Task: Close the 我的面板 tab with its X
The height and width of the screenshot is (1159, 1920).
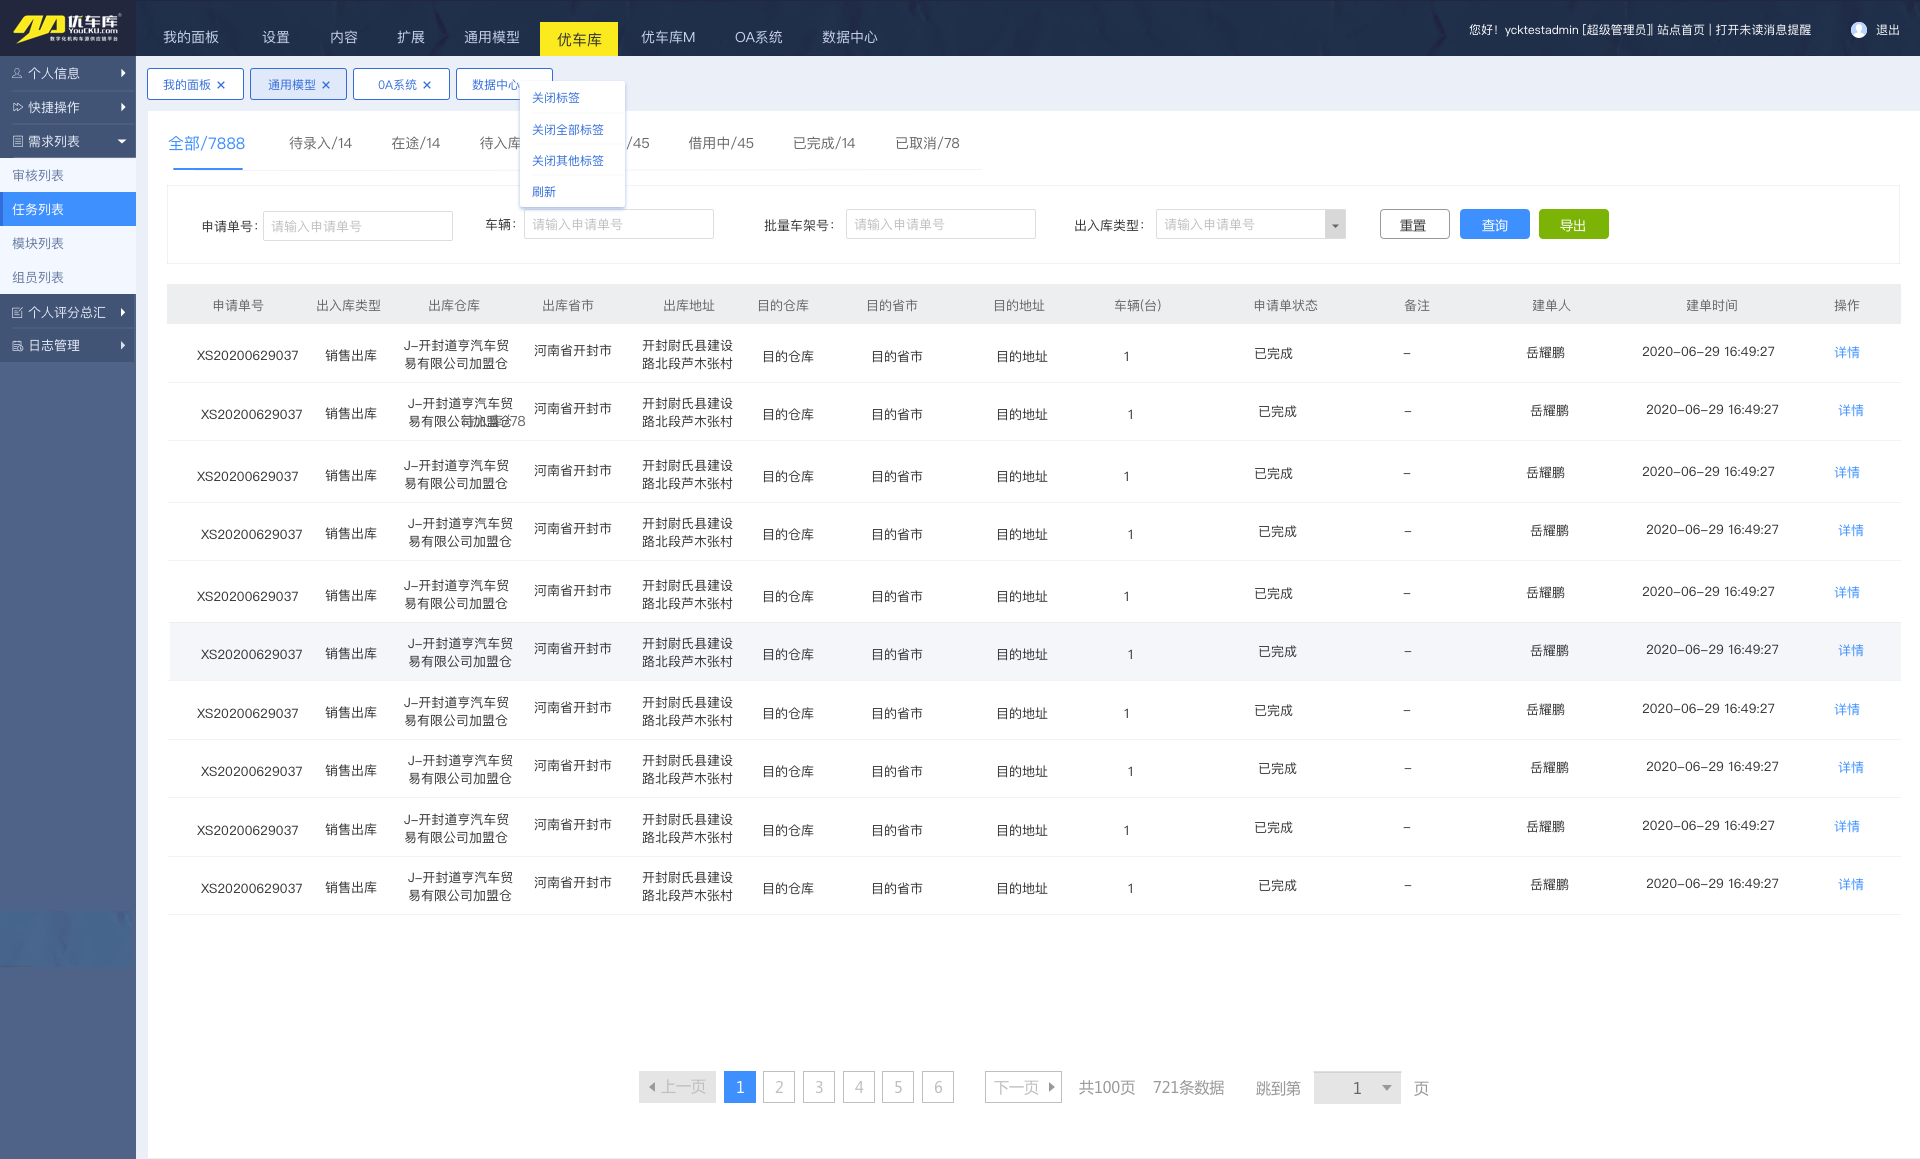Action: (221, 85)
